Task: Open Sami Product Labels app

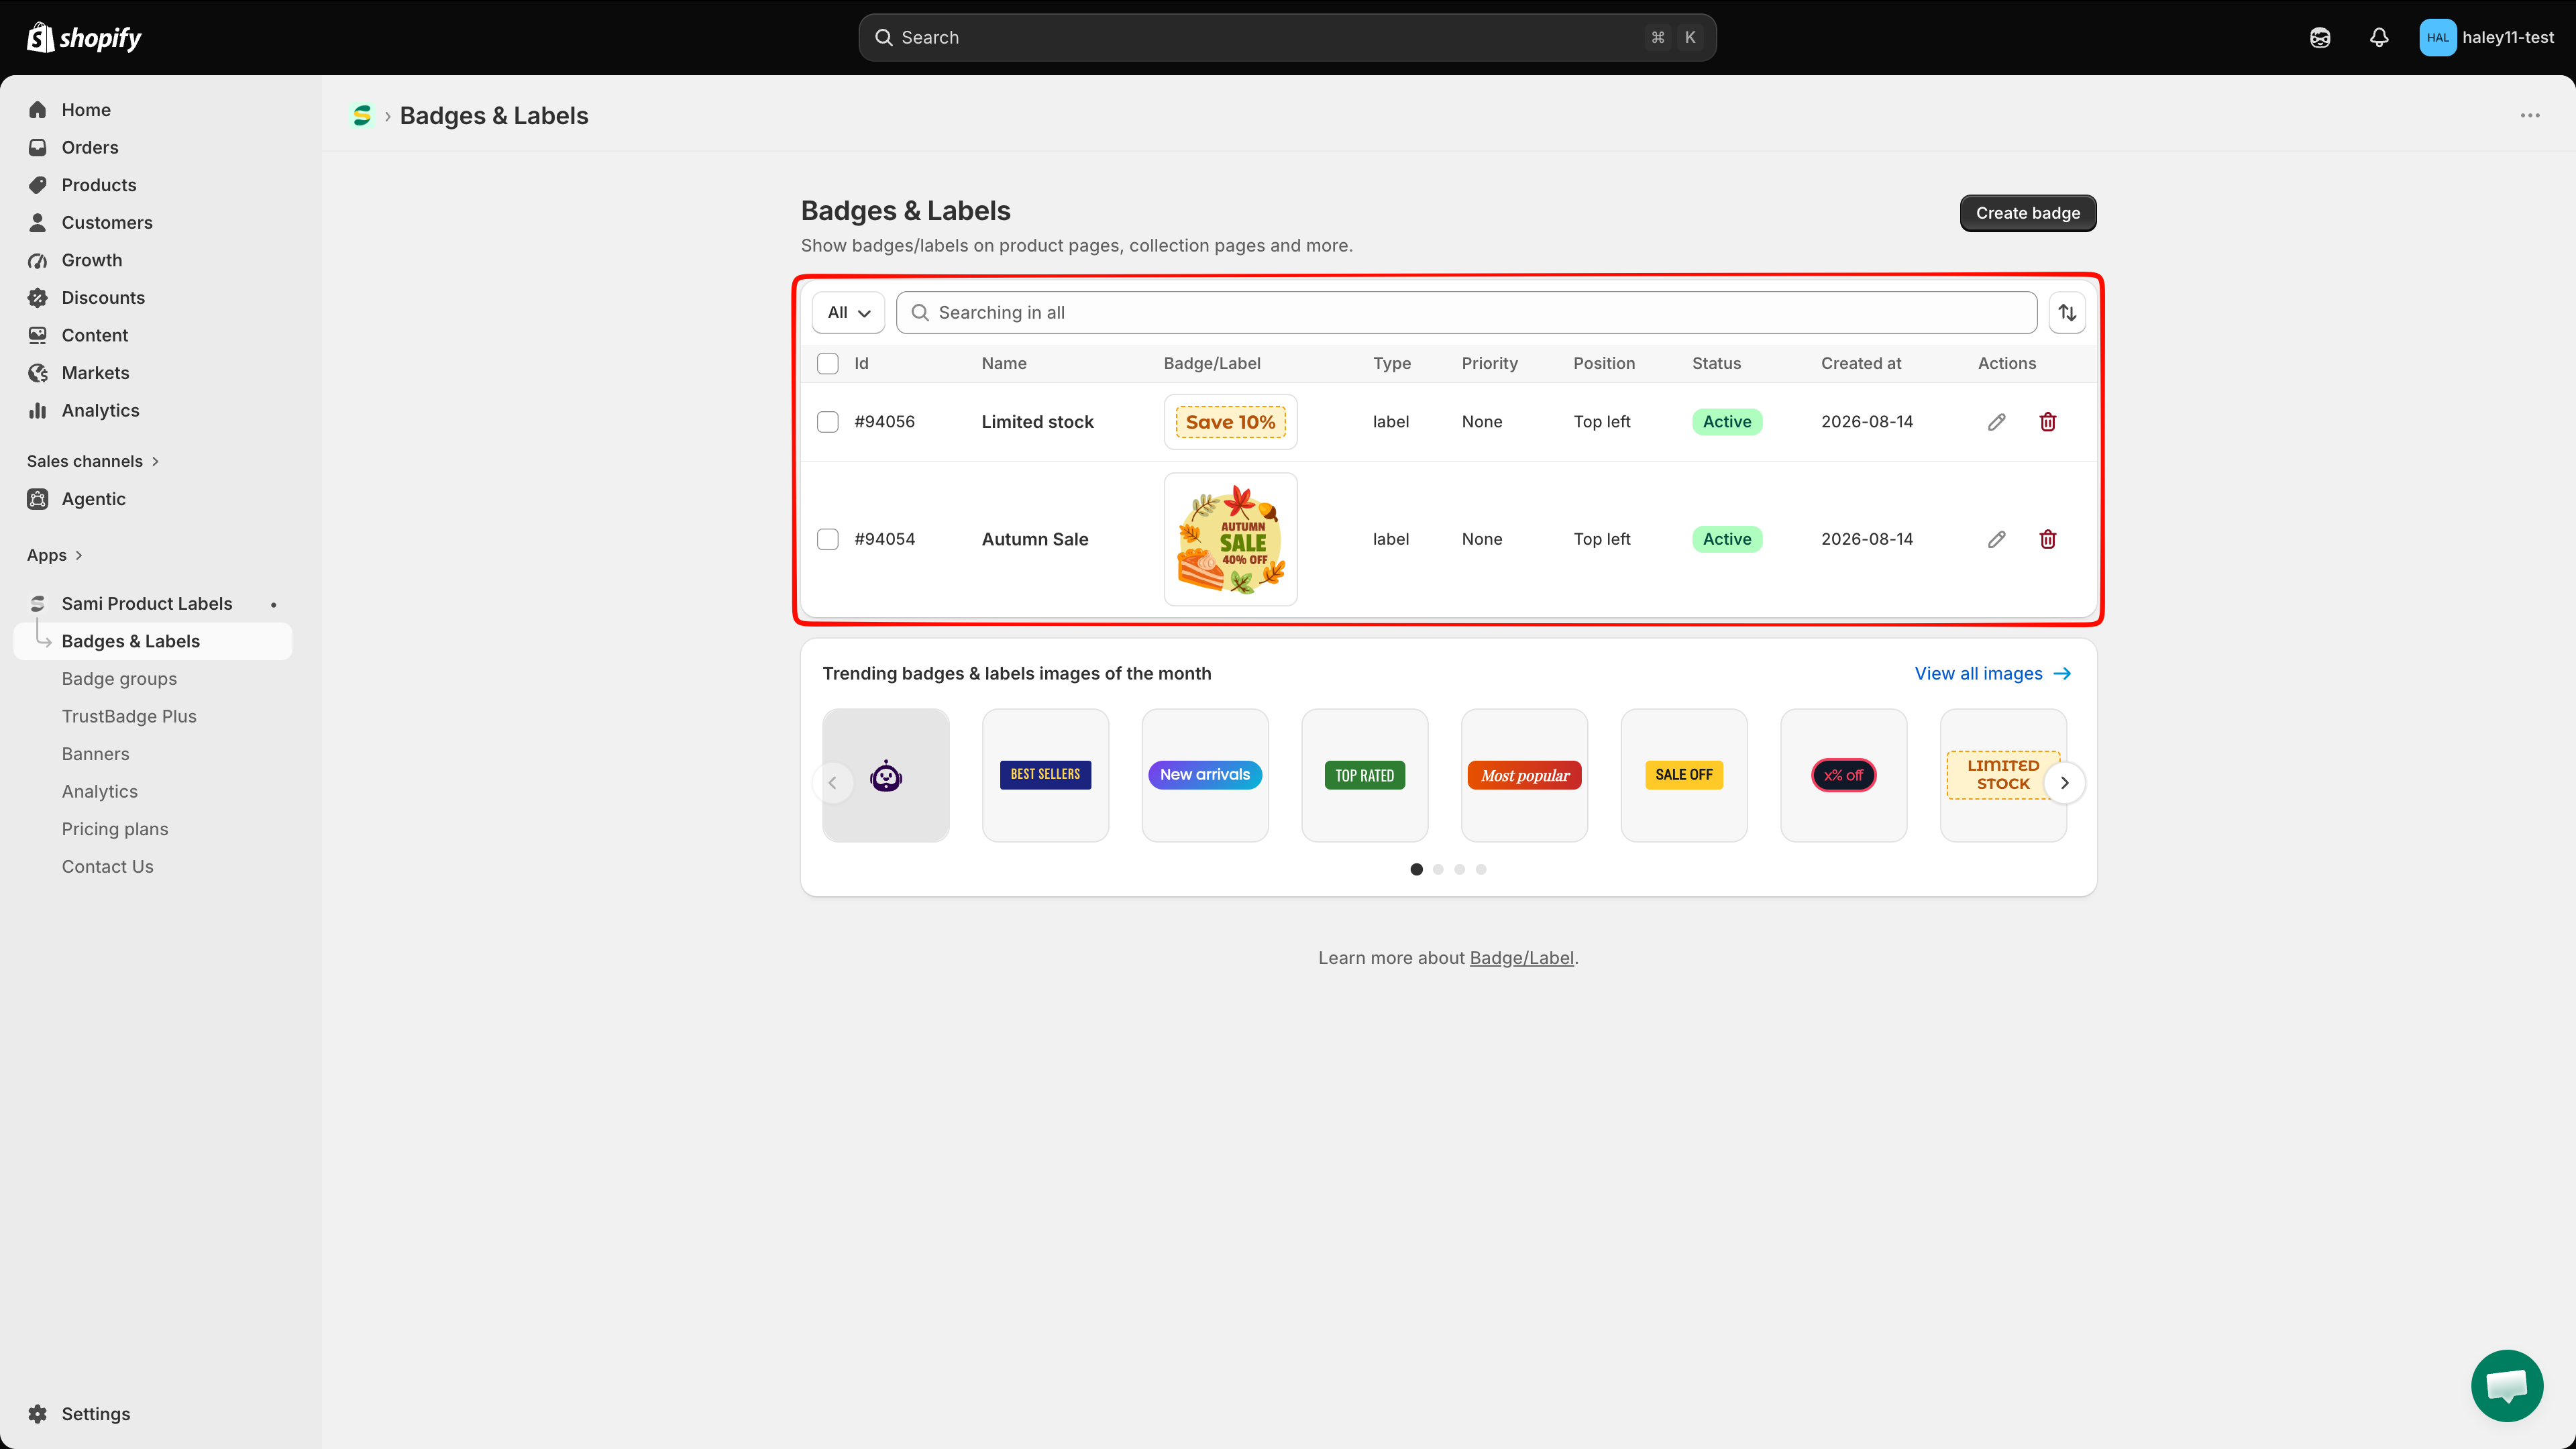Action: click(146, 604)
